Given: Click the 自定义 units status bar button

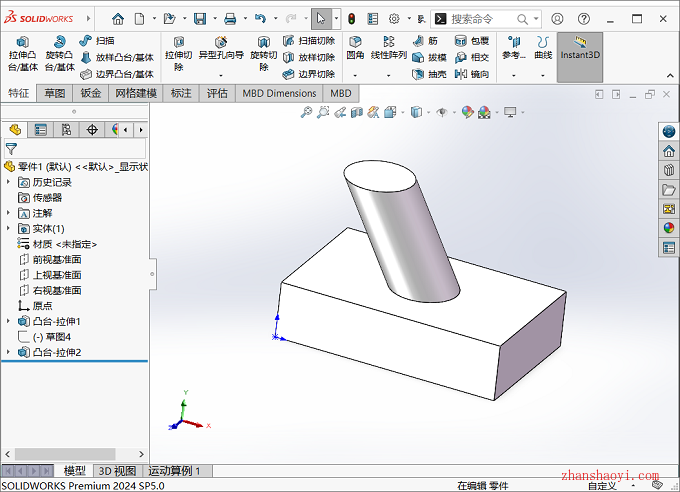Looking at the screenshot, I should [x=603, y=485].
